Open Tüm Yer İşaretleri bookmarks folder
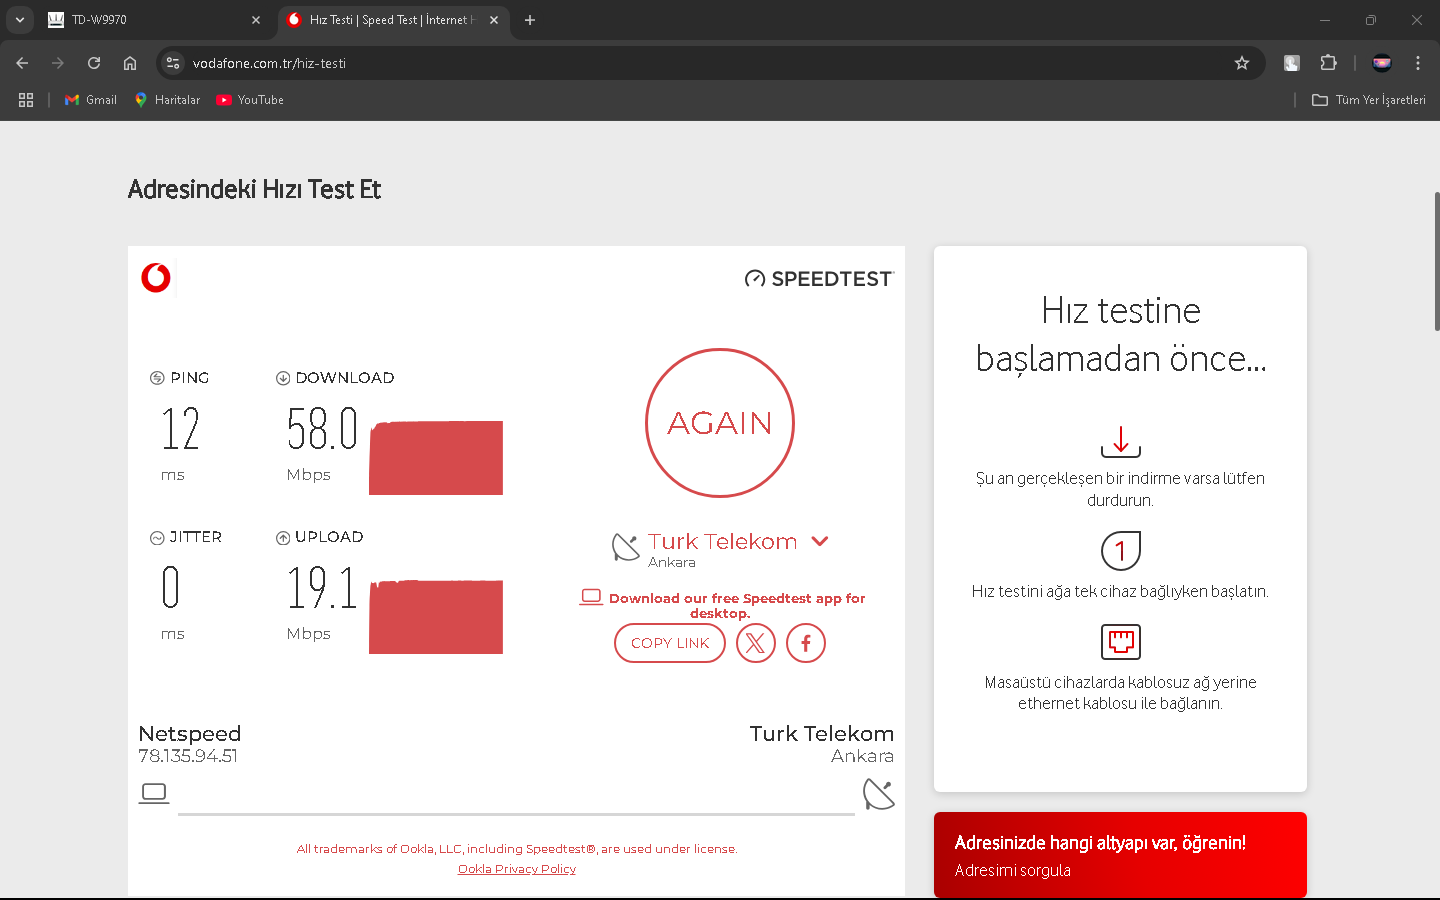 [x=1369, y=100]
